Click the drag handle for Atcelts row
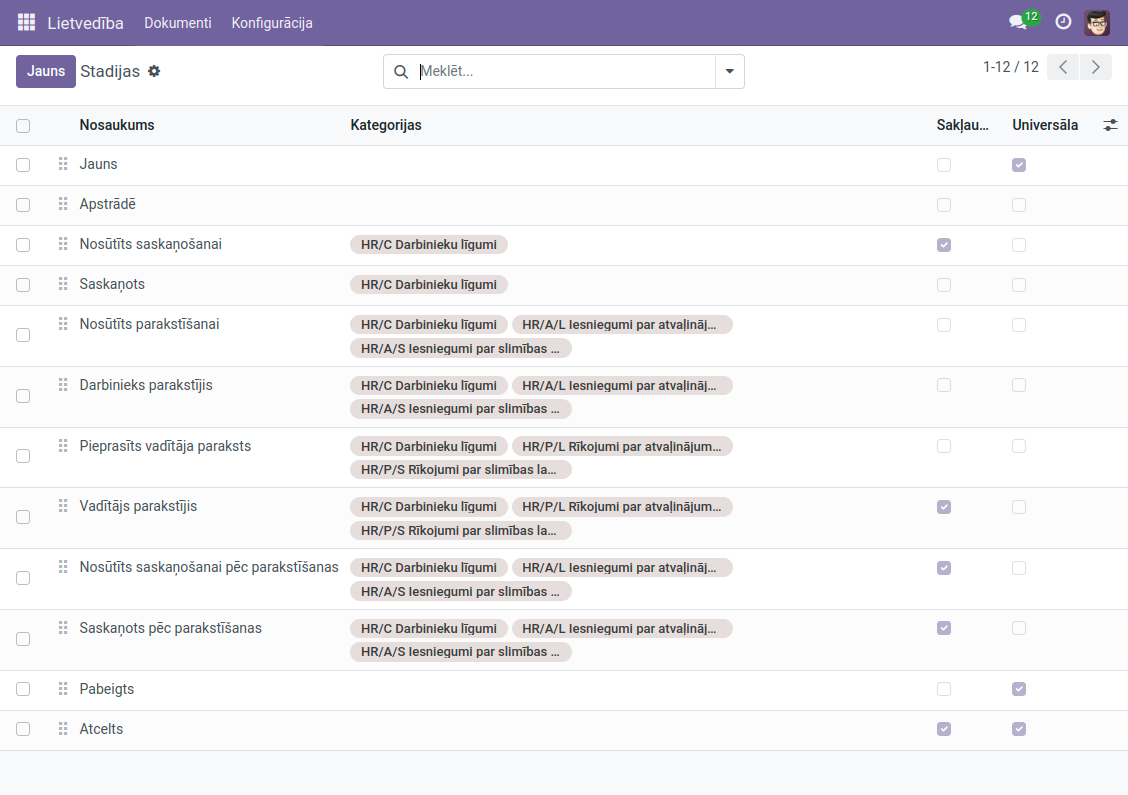Screen dimensions: 1128x795 (x=63, y=729)
